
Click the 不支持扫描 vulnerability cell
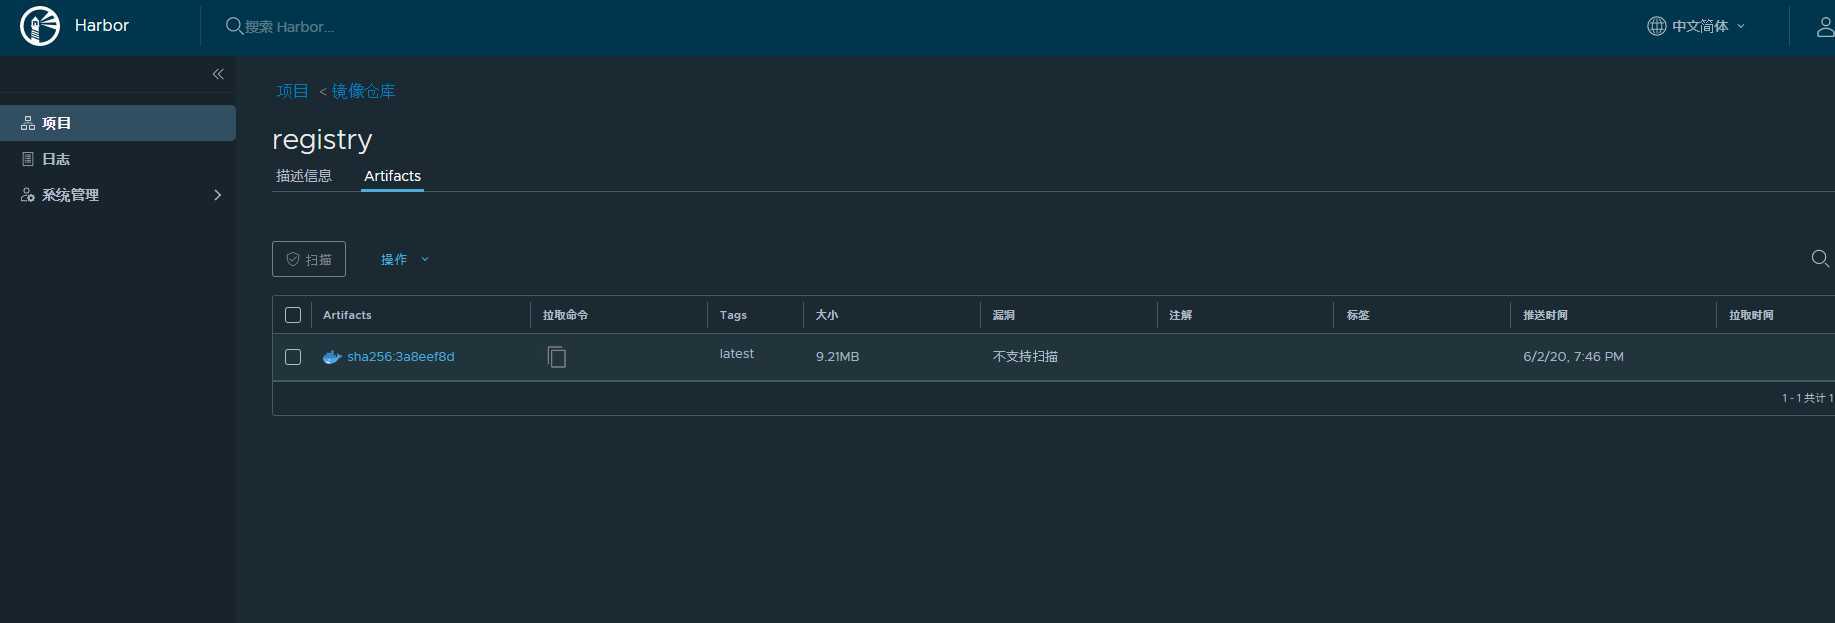point(1025,357)
